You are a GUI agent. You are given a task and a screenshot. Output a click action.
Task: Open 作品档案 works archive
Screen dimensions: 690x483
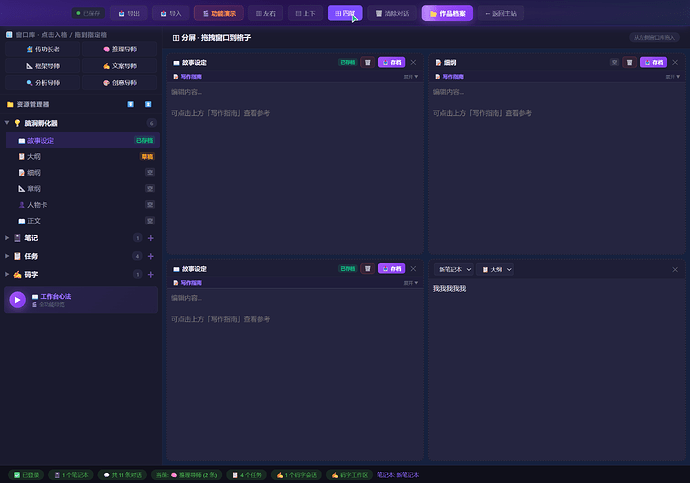(x=447, y=14)
